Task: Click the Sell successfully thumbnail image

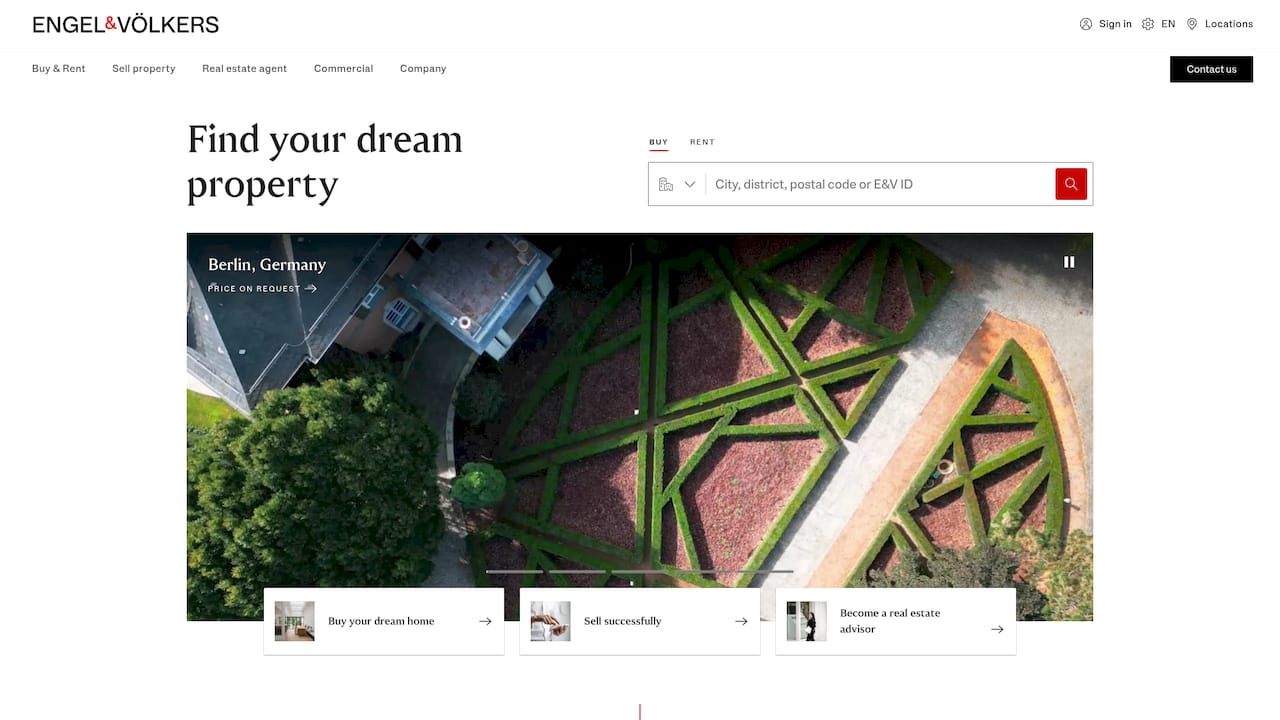Action: tap(550, 621)
